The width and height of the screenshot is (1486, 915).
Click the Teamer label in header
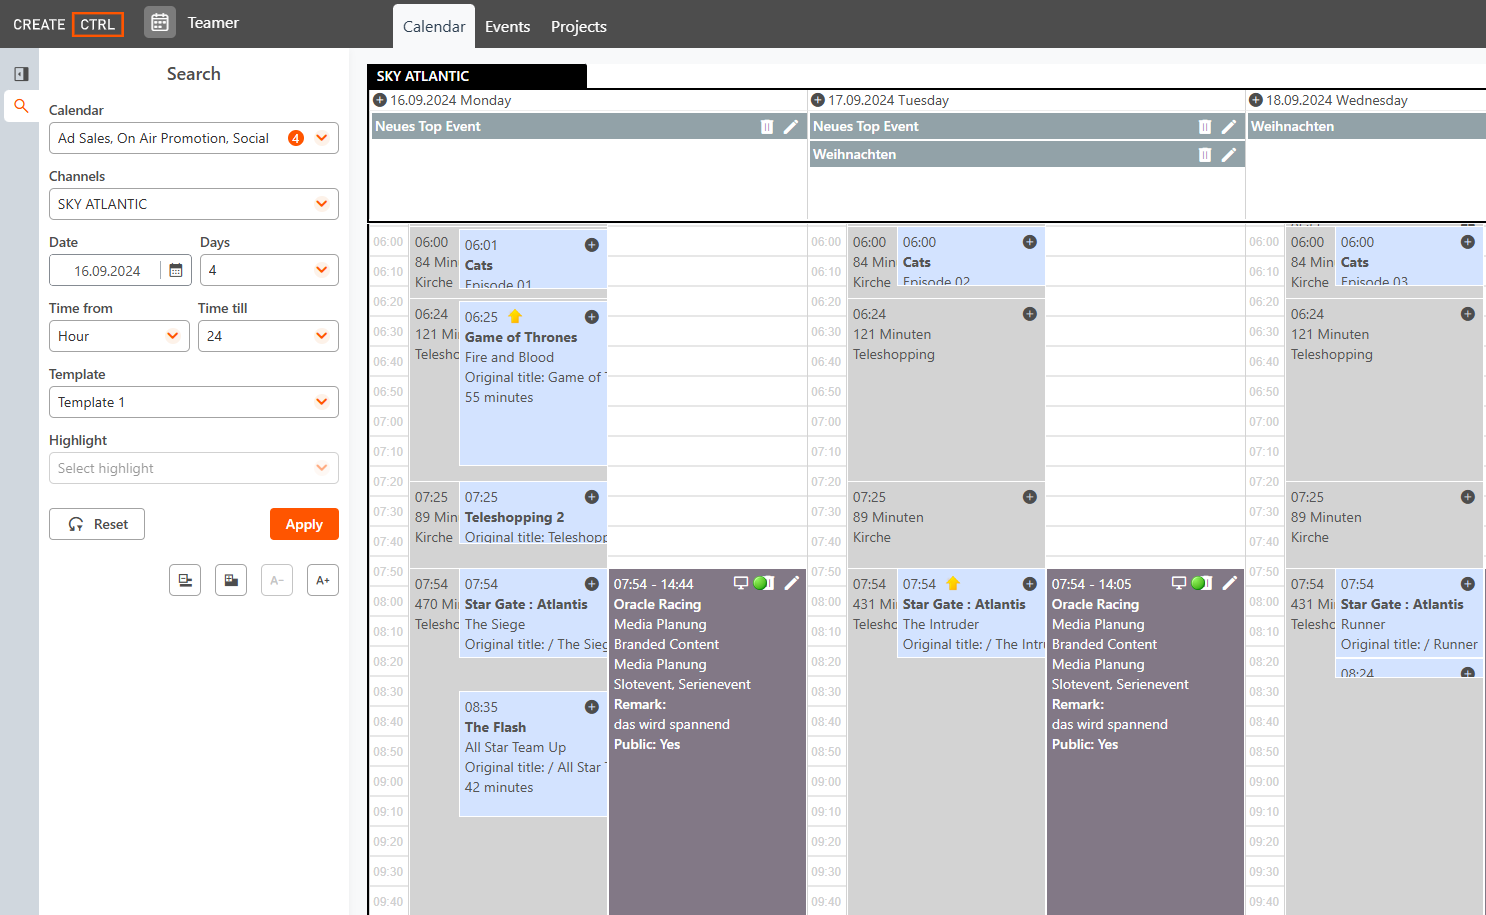[x=213, y=22]
